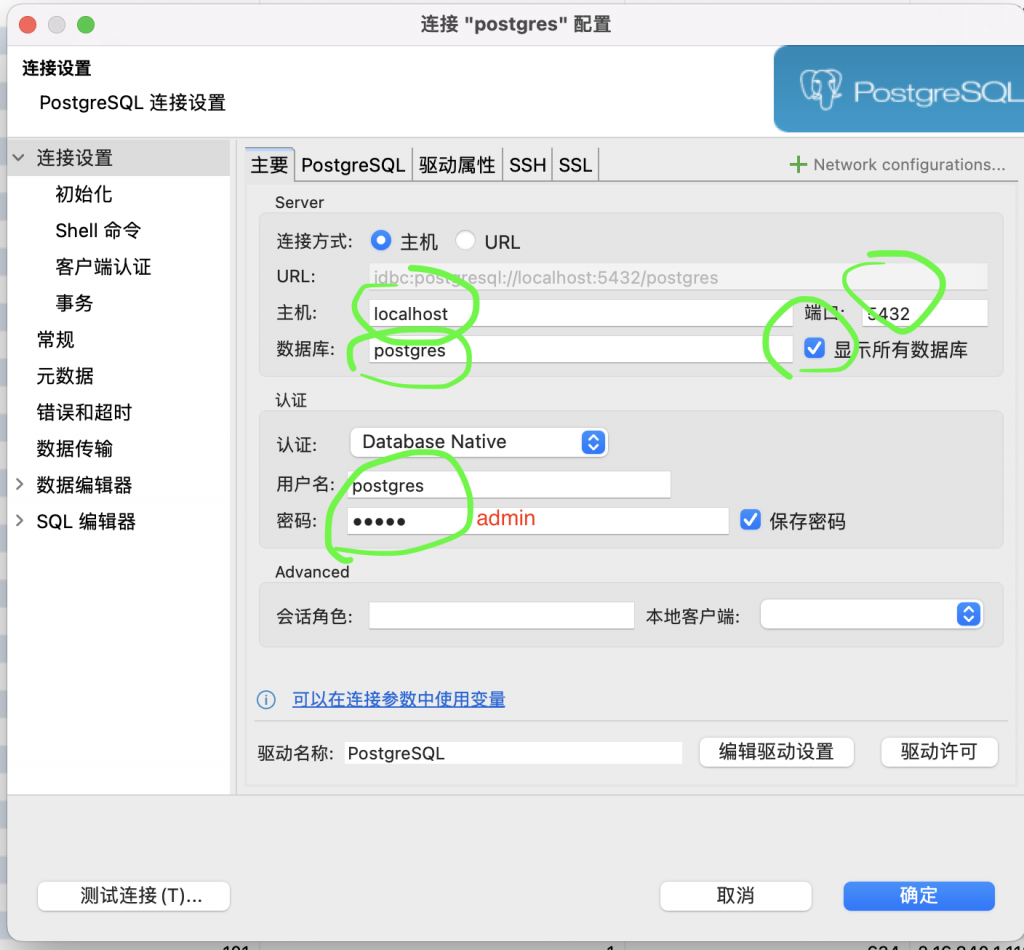Select 数据编辑器 label in the sidebar
The height and width of the screenshot is (950, 1024).
pyautogui.click(x=84, y=484)
